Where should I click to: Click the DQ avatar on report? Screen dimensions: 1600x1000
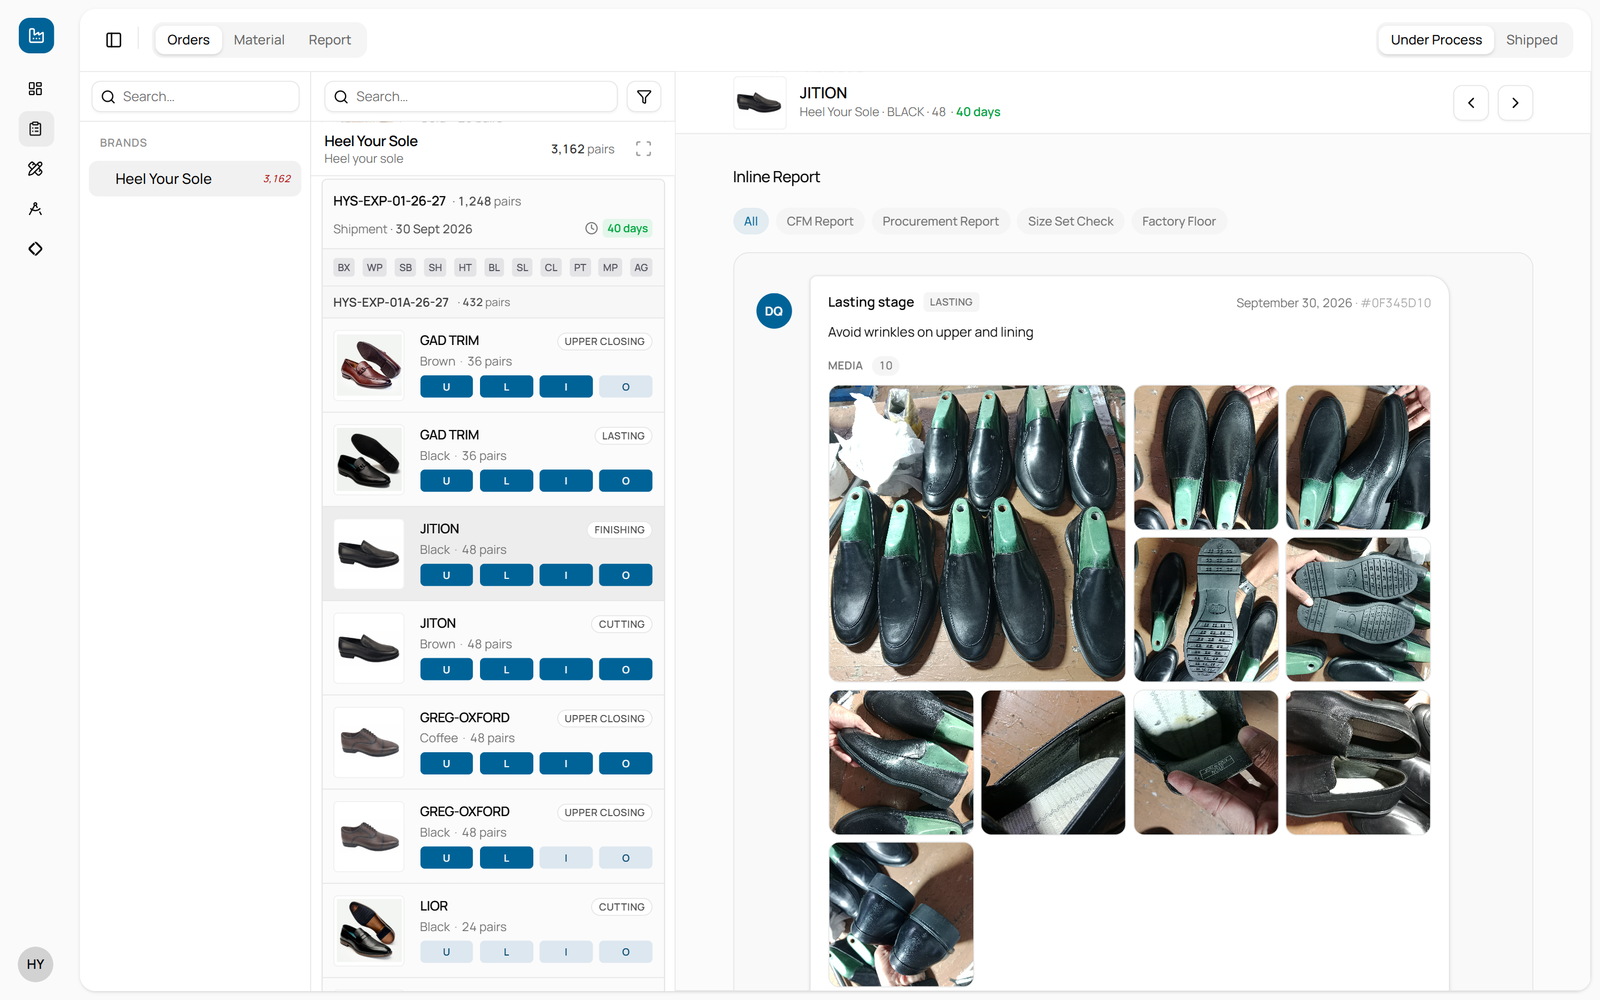(x=774, y=311)
